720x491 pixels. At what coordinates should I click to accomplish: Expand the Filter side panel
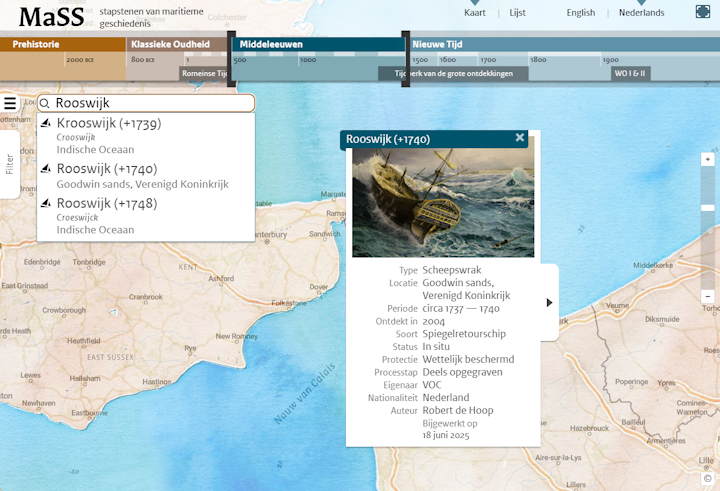click(x=10, y=164)
